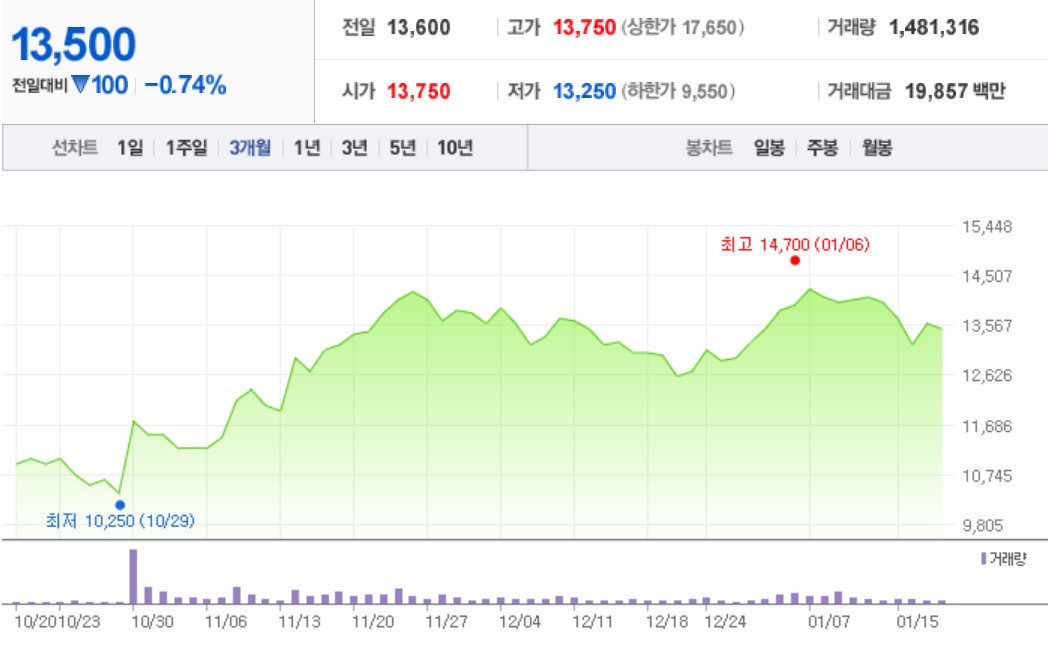Viewport: 1048px width, 658px height.
Task: Click the 12/11 date axis label
Action: [x=593, y=622]
